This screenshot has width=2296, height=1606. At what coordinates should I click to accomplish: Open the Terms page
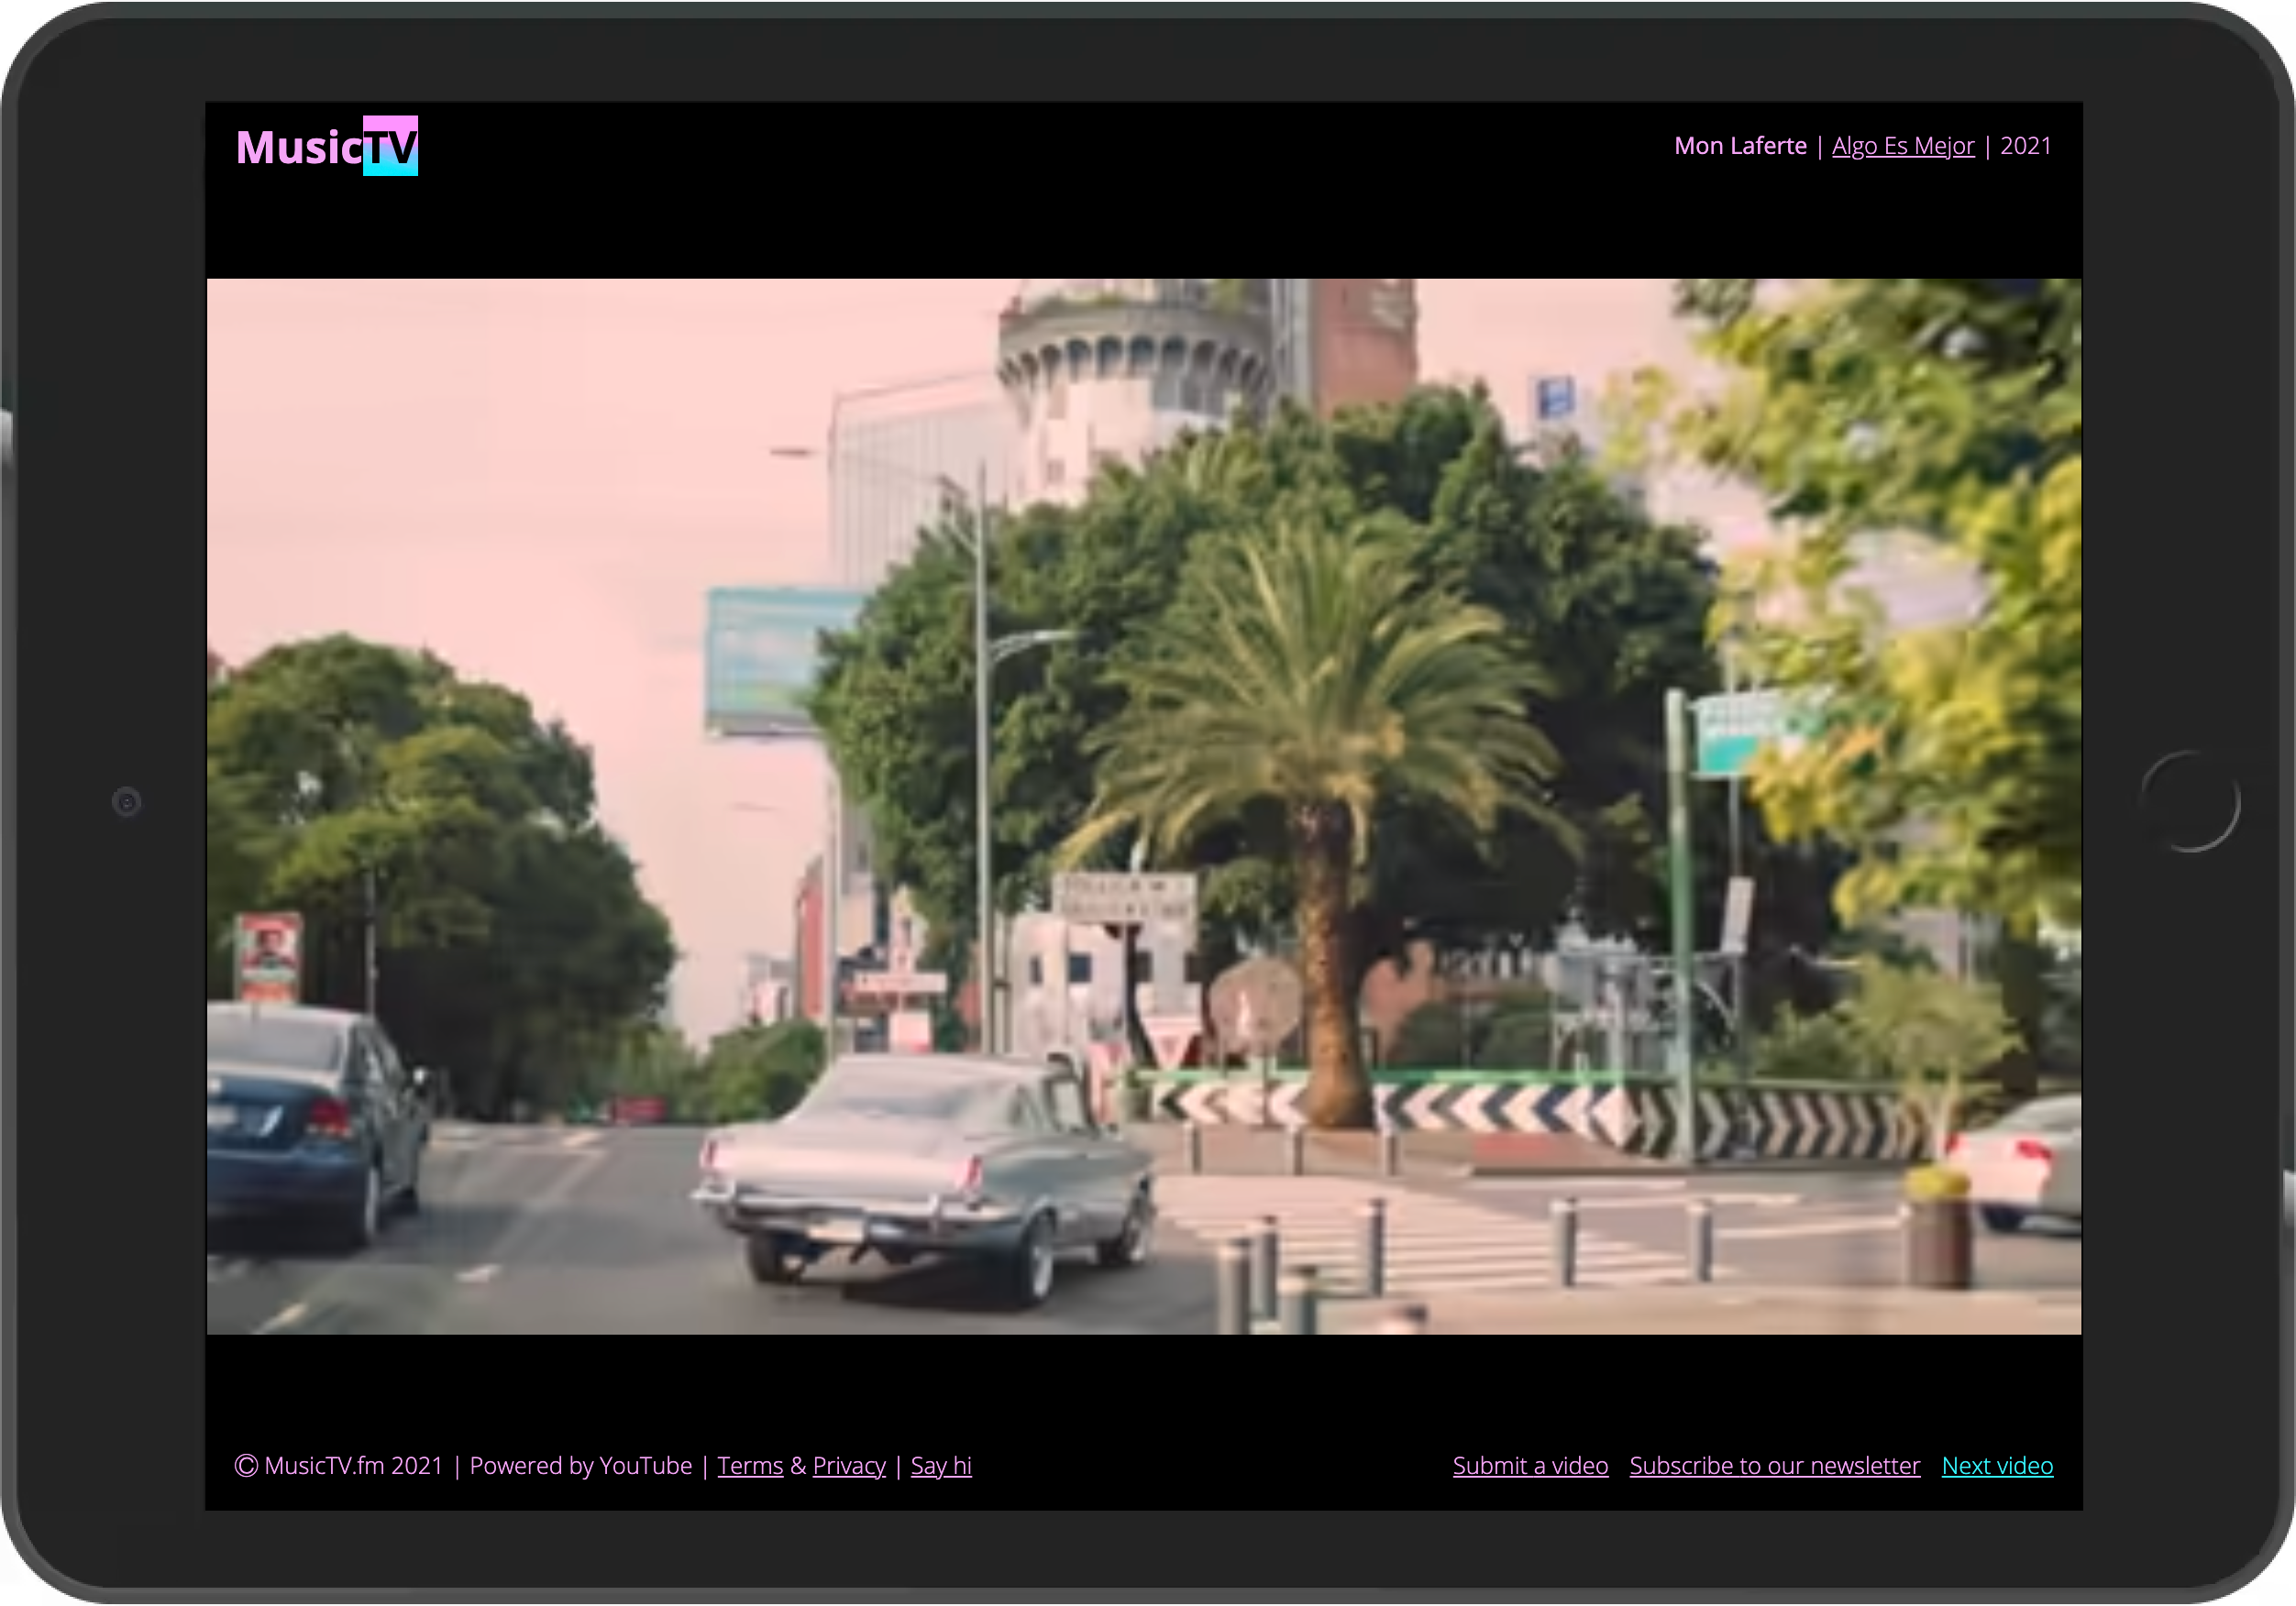coord(749,1464)
